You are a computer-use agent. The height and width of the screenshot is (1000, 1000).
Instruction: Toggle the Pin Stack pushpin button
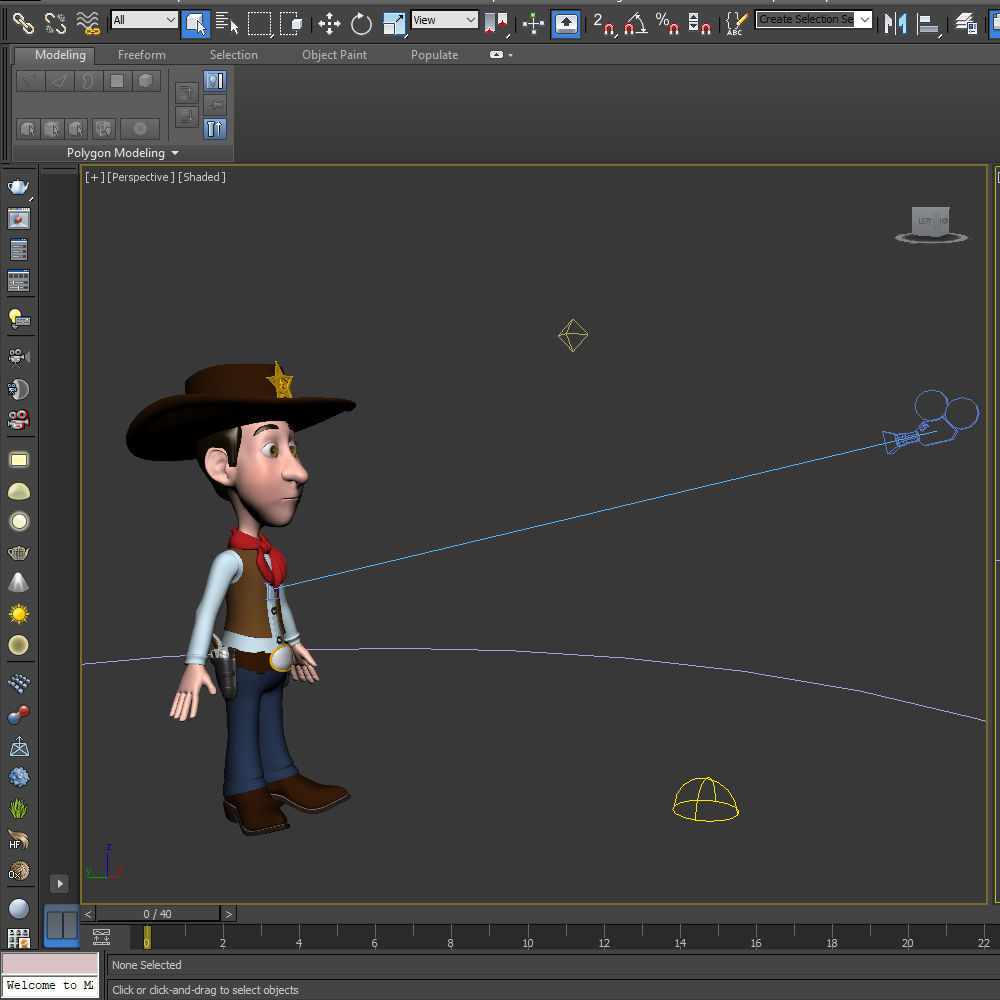click(215, 105)
